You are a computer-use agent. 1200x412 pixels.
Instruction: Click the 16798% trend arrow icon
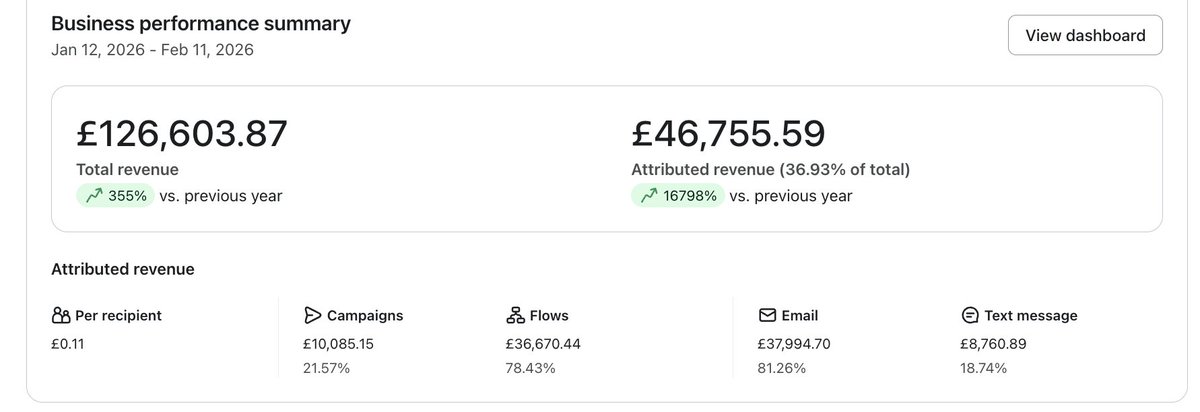[x=648, y=196]
